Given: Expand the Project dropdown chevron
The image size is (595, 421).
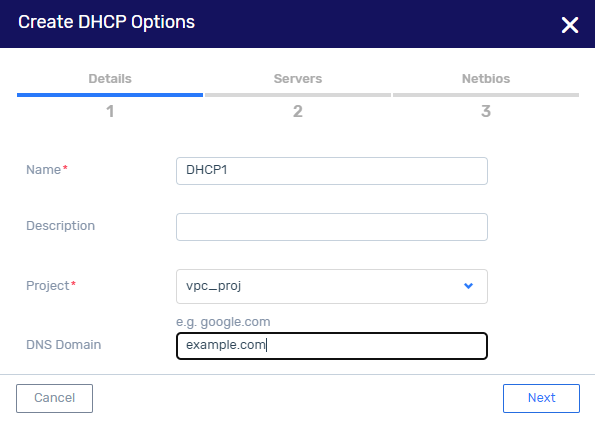Looking at the screenshot, I should 468,286.
